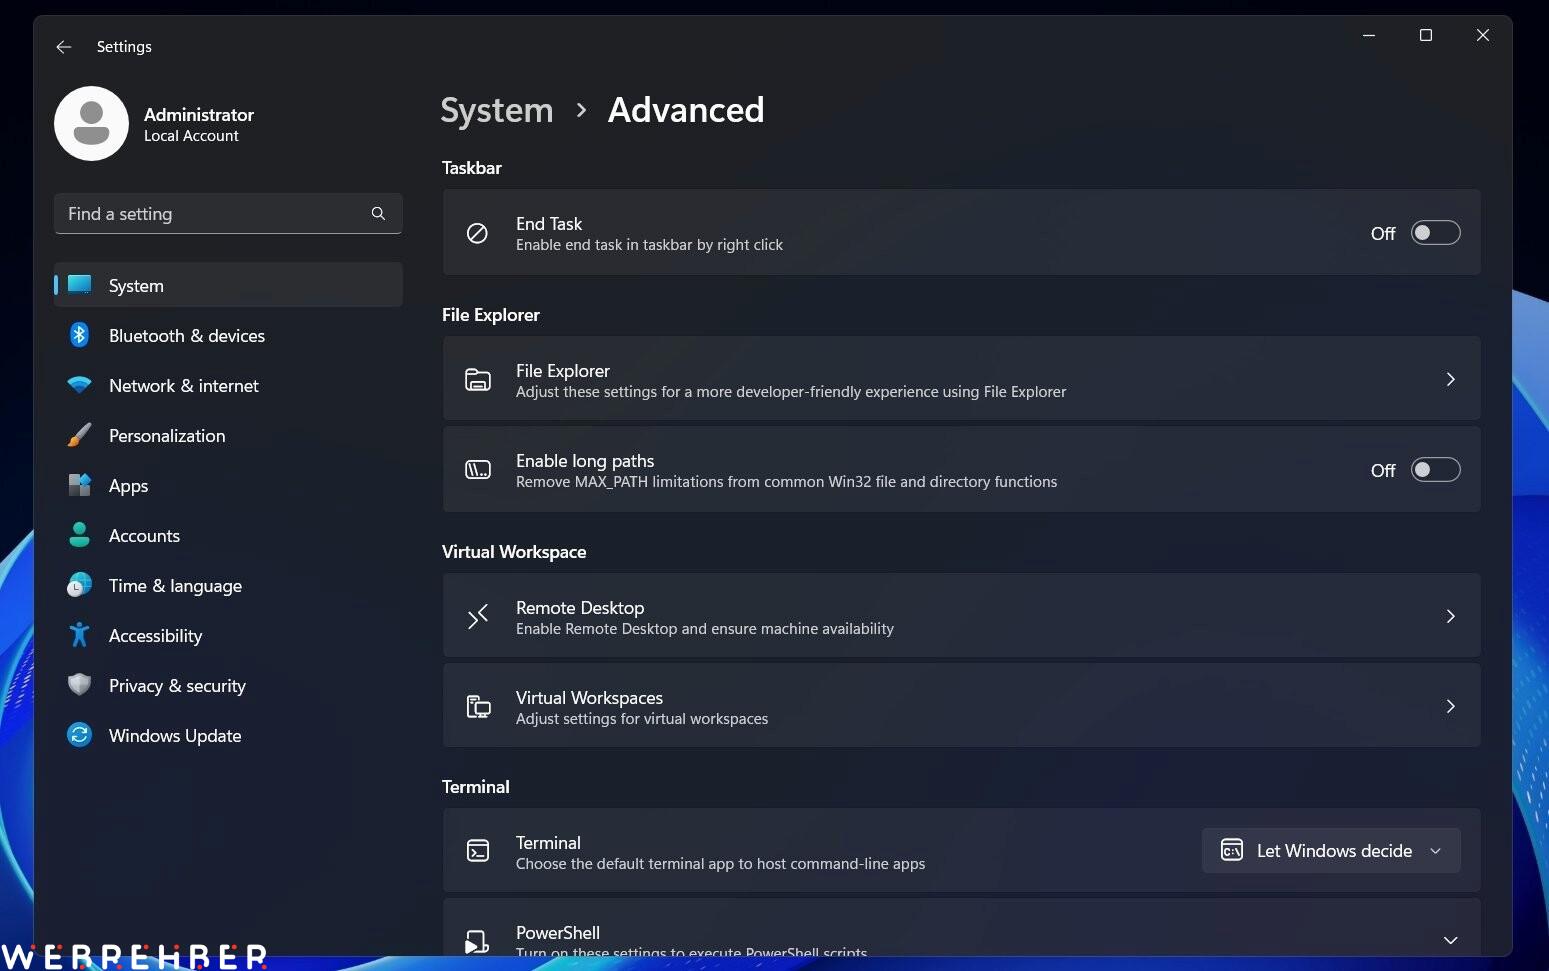1549x971 pixels.
Task: Click the PowerShell row icon
Action: point(477,941)
